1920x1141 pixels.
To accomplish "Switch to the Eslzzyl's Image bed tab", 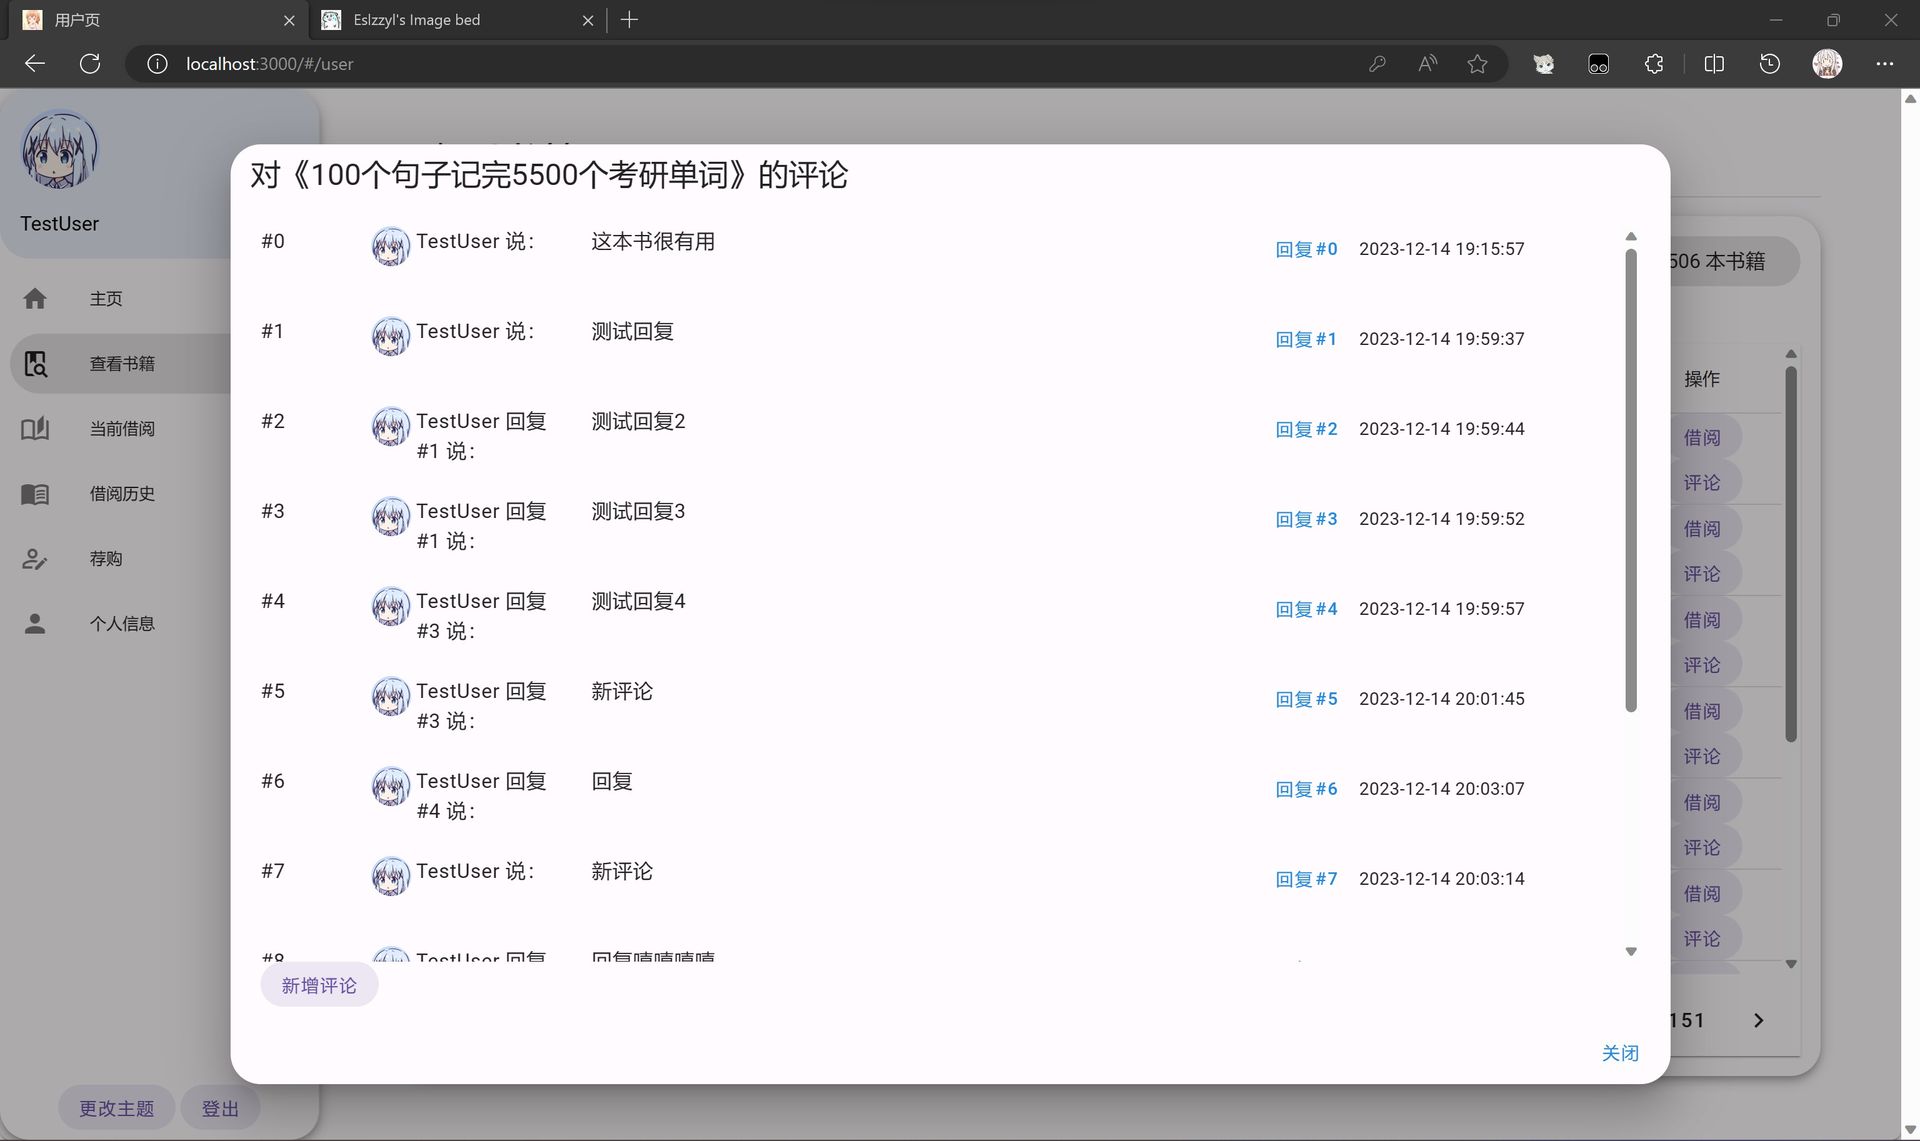I will (x=456, y=20).
